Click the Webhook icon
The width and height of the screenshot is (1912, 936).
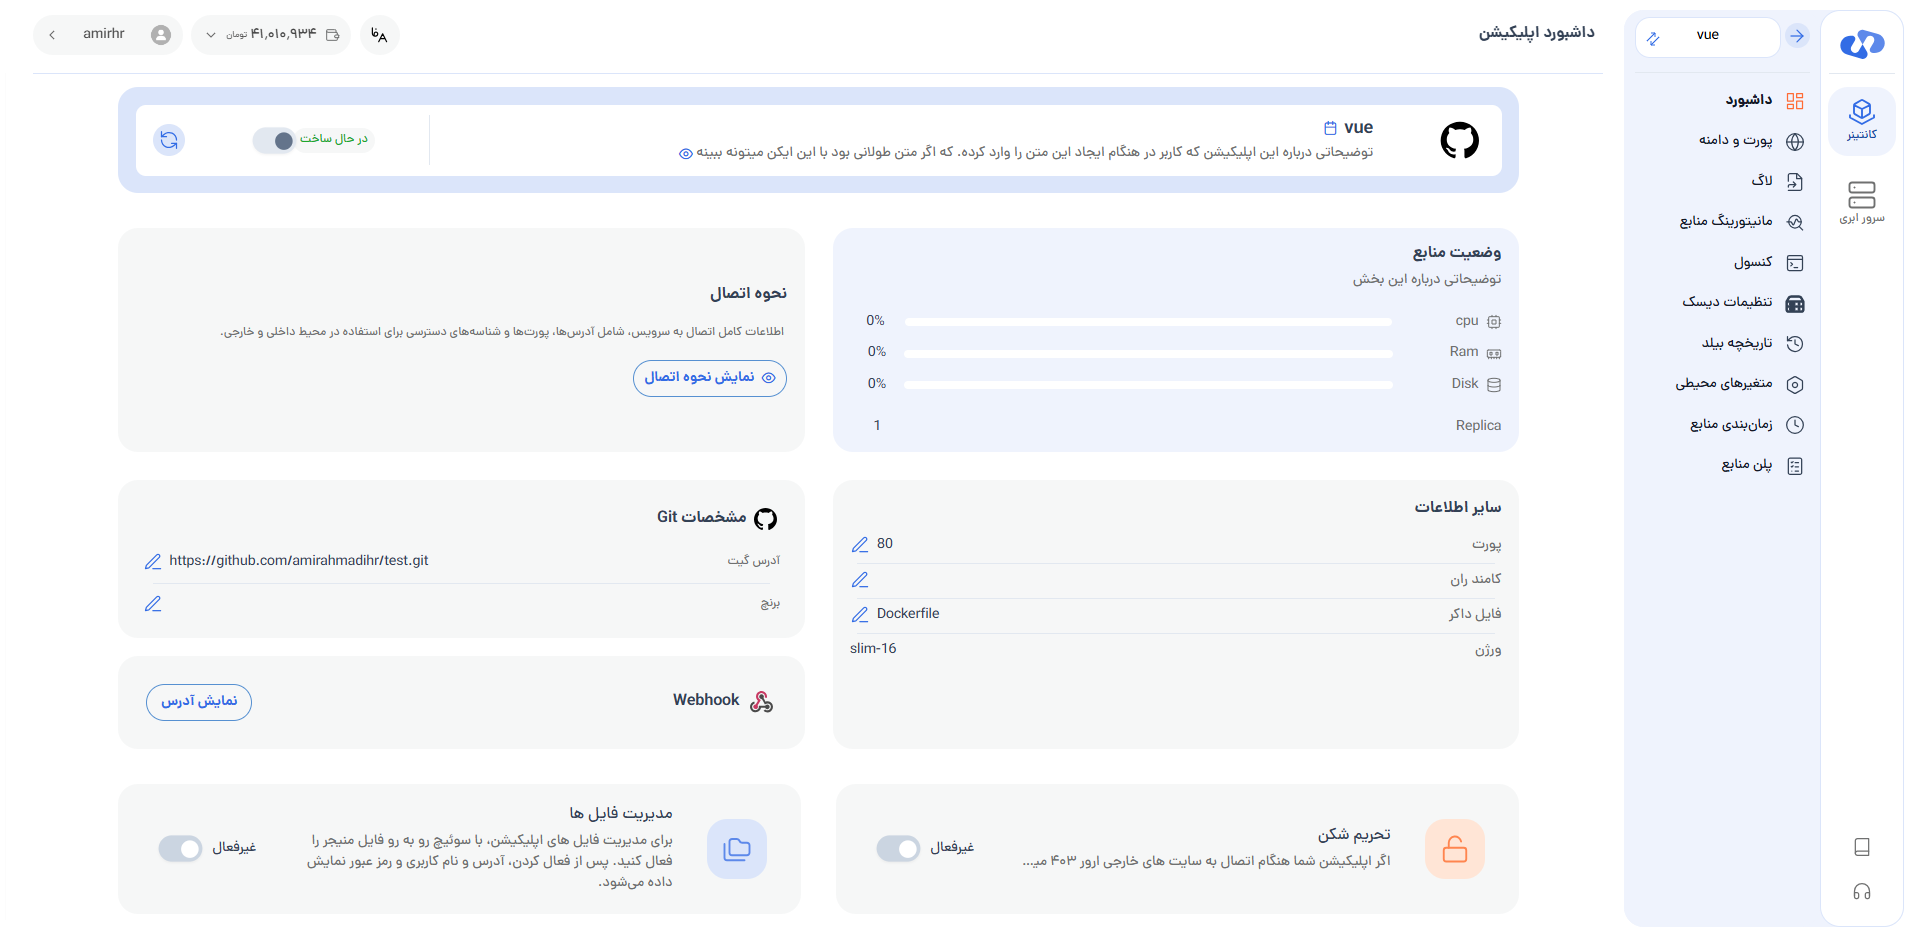[762, 702]
